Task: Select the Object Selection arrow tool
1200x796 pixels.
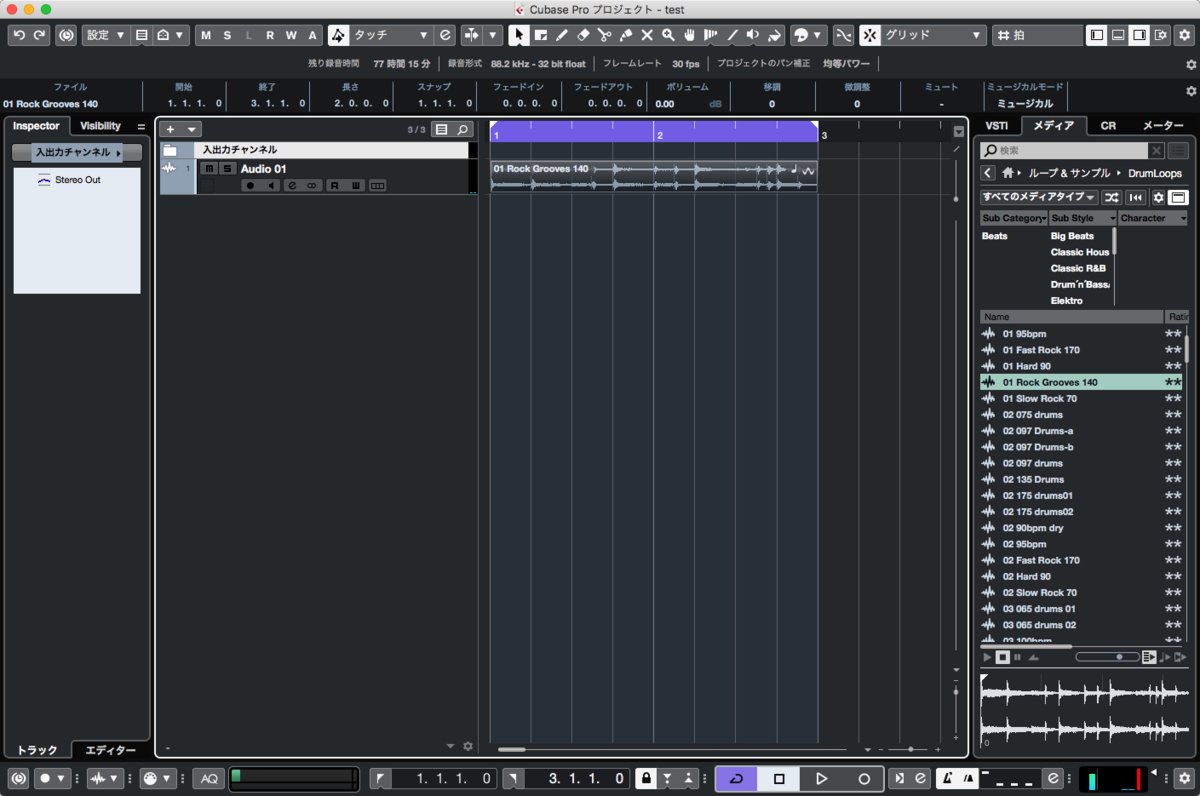Action: pos(518,35)
